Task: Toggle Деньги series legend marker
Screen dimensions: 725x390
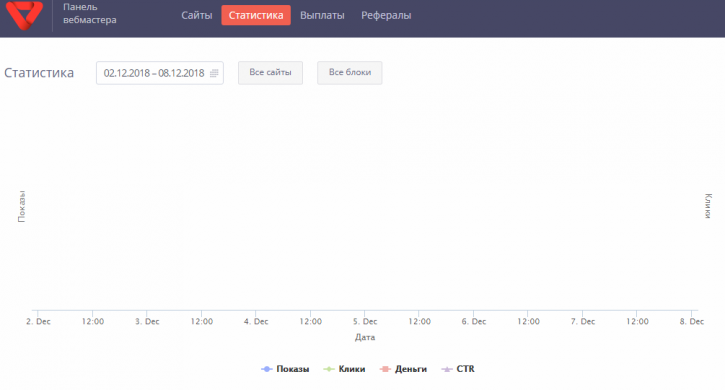Action: pos(385,369)
